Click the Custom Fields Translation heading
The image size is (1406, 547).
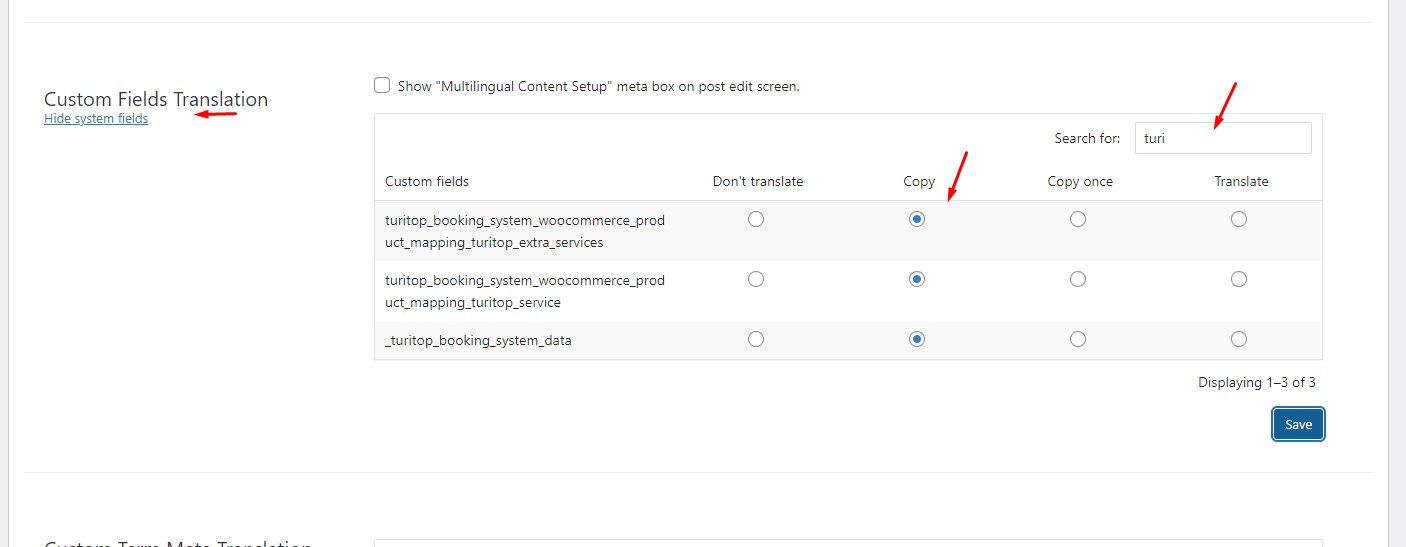(156, 99)
